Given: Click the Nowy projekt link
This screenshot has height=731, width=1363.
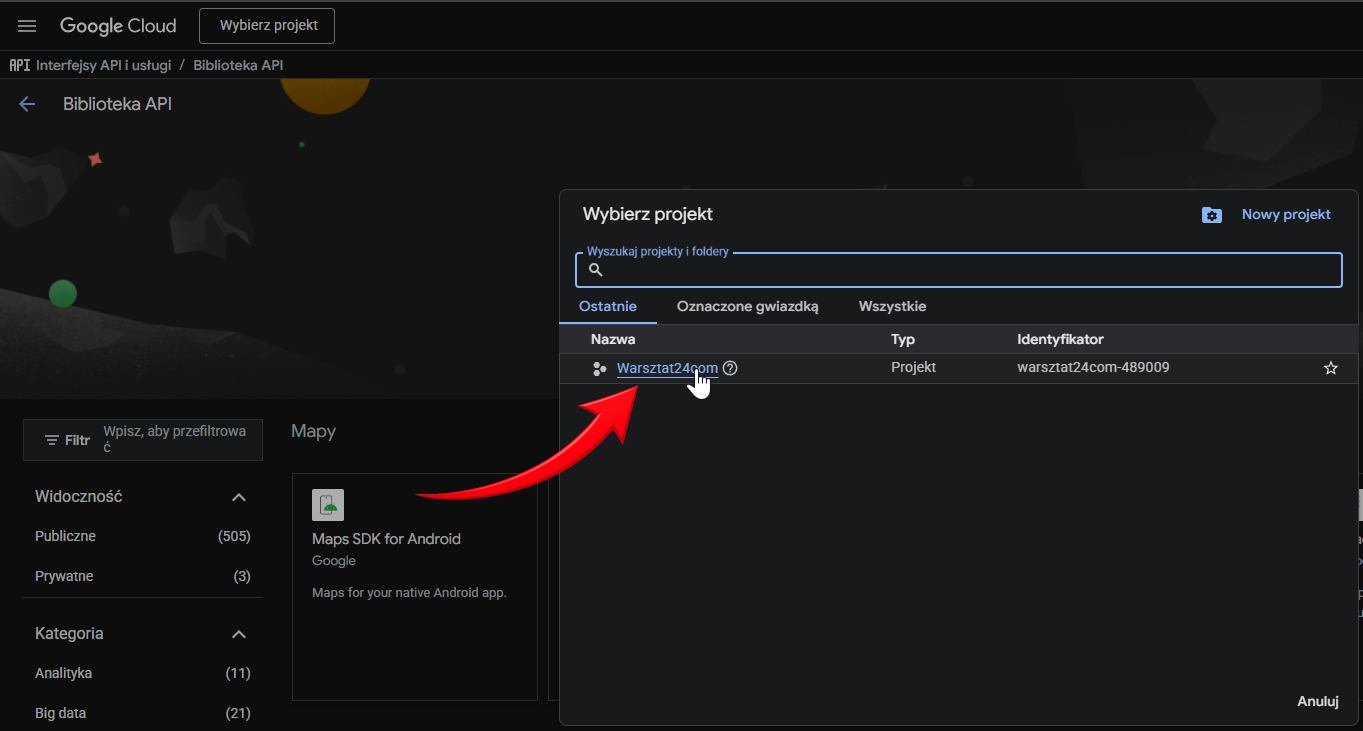Looking at the screenshot, I should click(1285, 214).
